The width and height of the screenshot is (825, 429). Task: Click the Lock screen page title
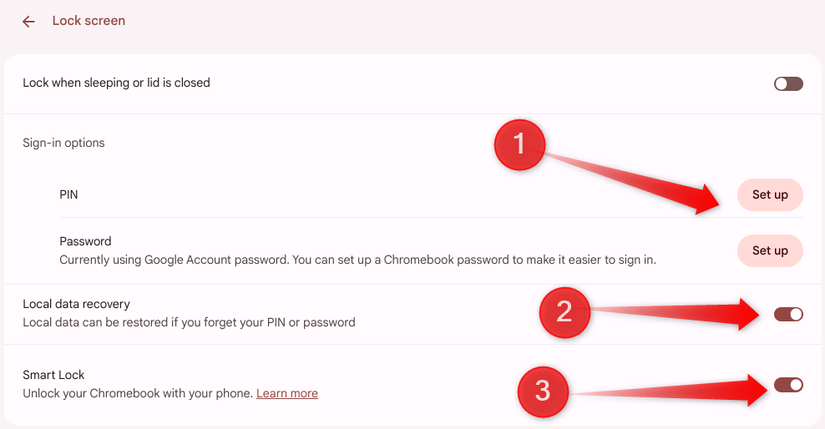pyautogui.click(x=89, y=21)
